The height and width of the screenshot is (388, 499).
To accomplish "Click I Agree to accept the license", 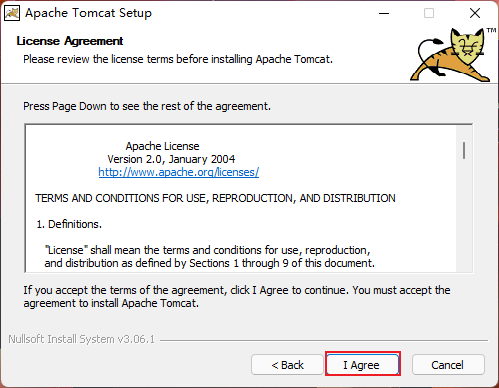I will 363,364.
